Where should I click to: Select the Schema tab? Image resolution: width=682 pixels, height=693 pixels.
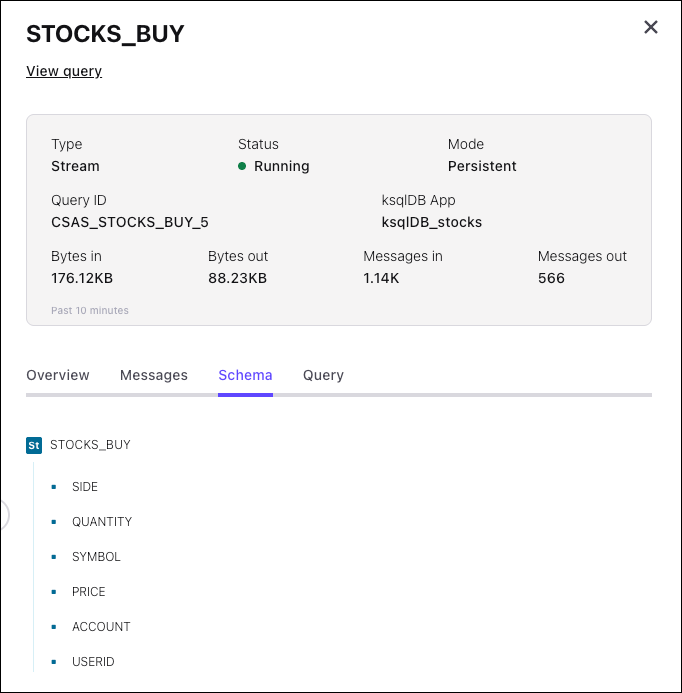click(x=245, y=375)
